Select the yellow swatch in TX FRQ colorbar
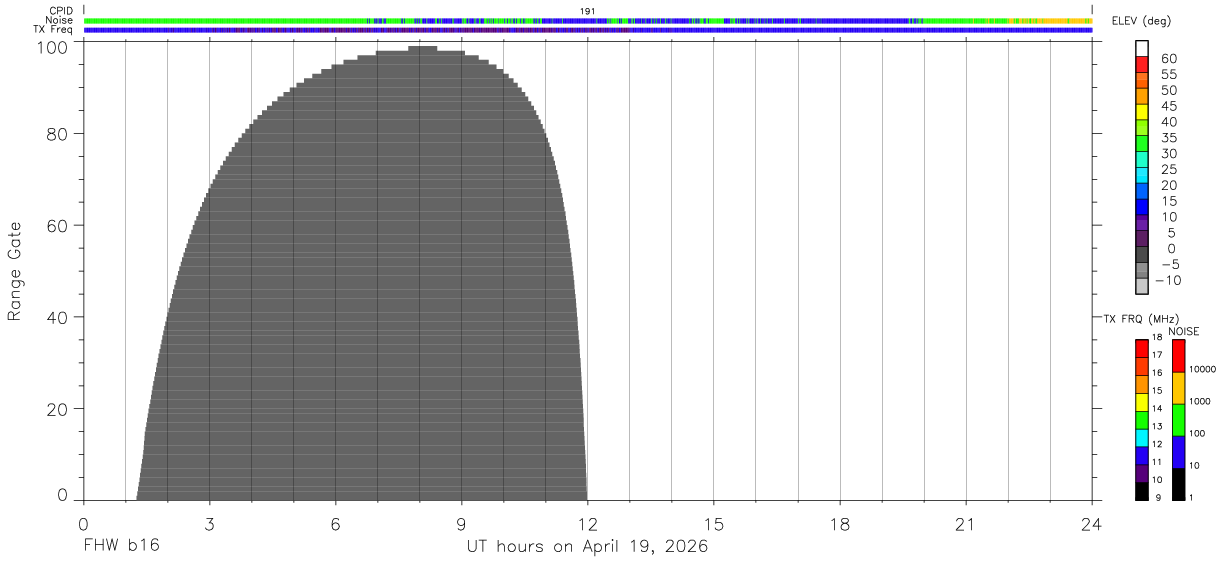This screenshot has width=1228, height=567. (x=1142, y=402)
